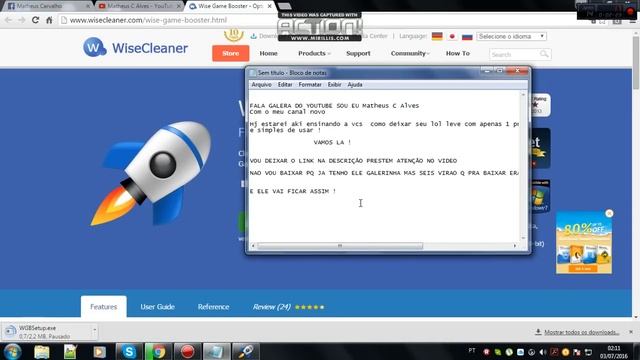The height and width of the screenshot is (360, 640).
Task: Select the User Guide tab
Action: point(158,307)
